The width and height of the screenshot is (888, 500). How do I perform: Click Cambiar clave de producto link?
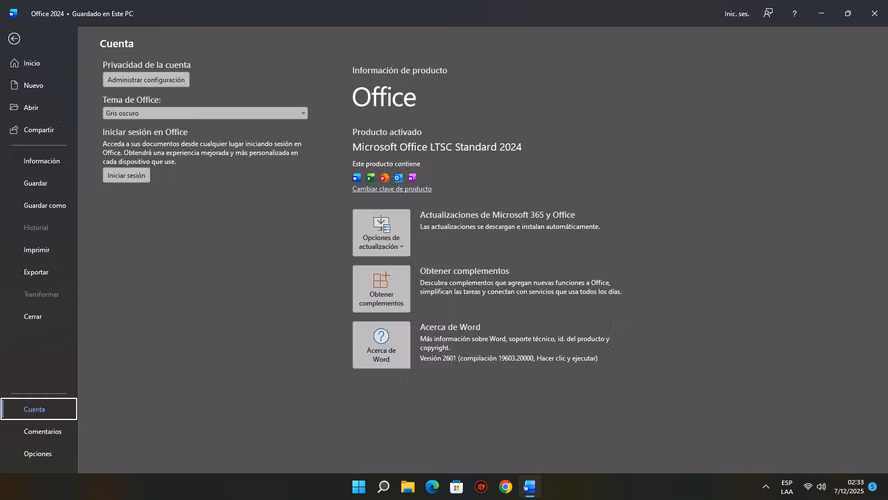(x=392, y=189)
